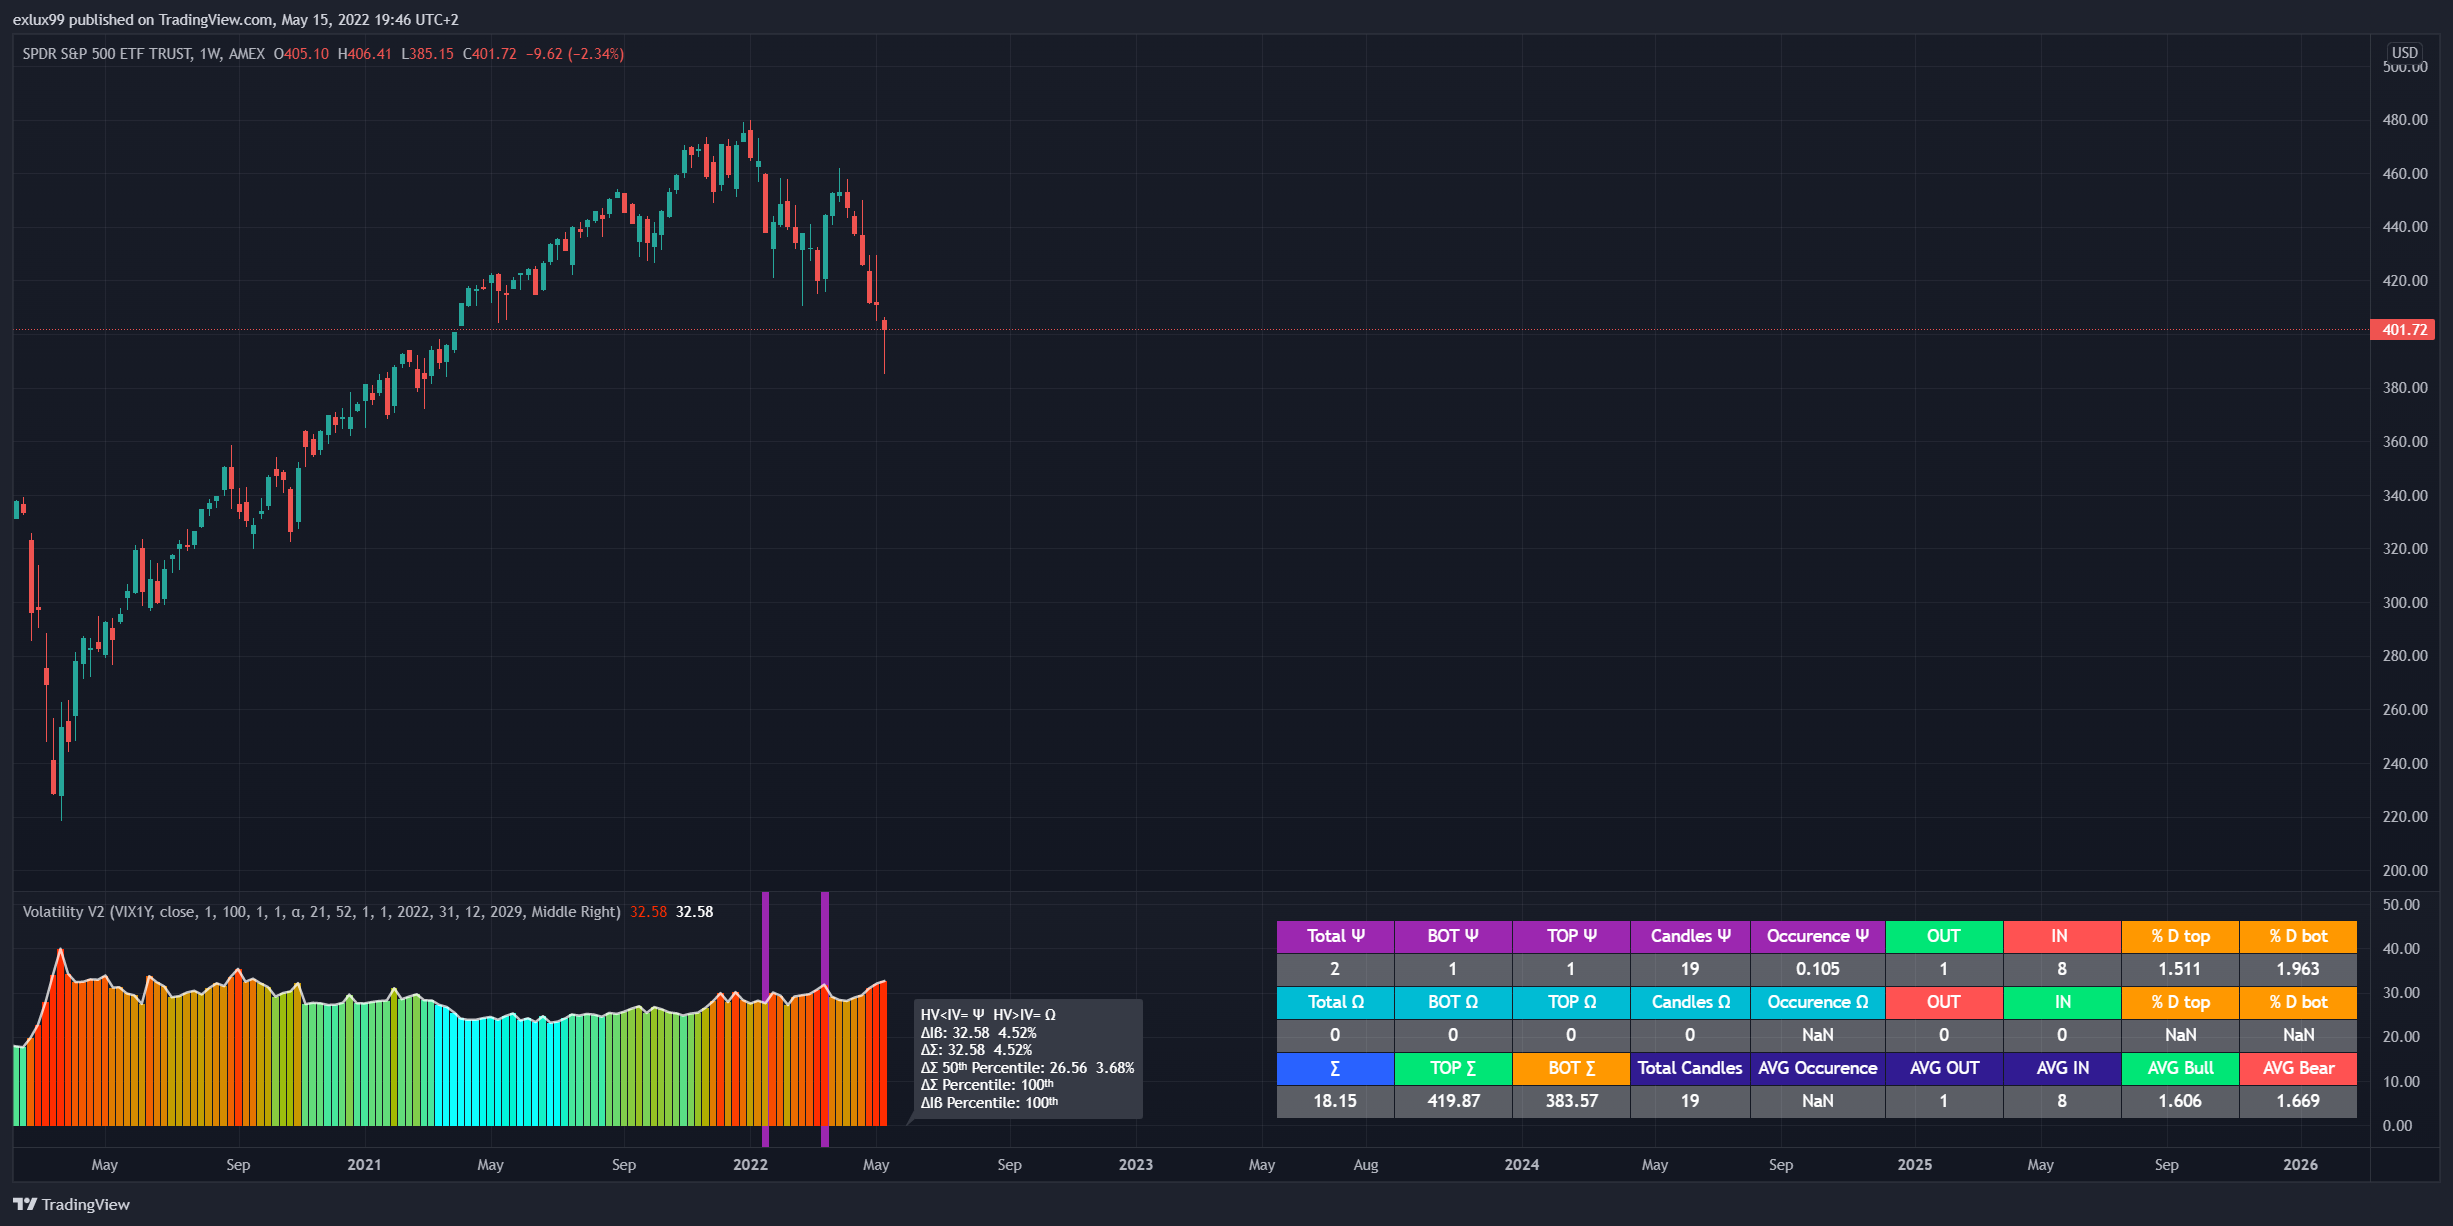Click the 18.15 Σ value cell
This screenshot has height=1226, width=2453.
[1335, 1102]
